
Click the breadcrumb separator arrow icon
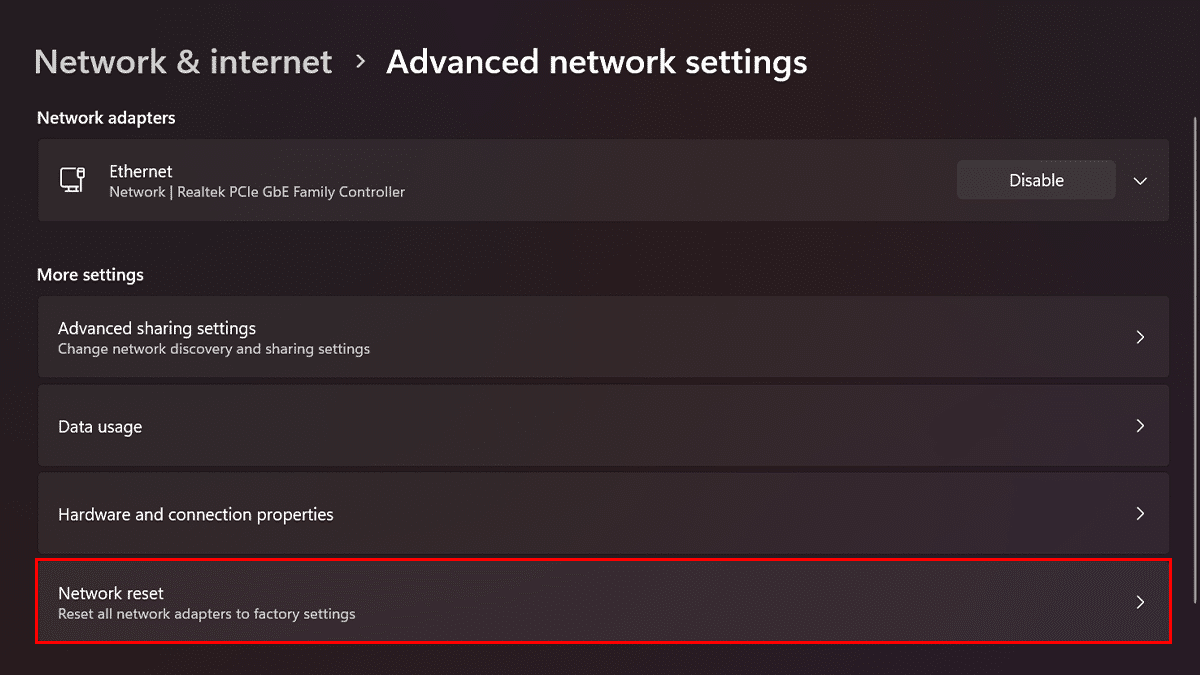point(360,62)
